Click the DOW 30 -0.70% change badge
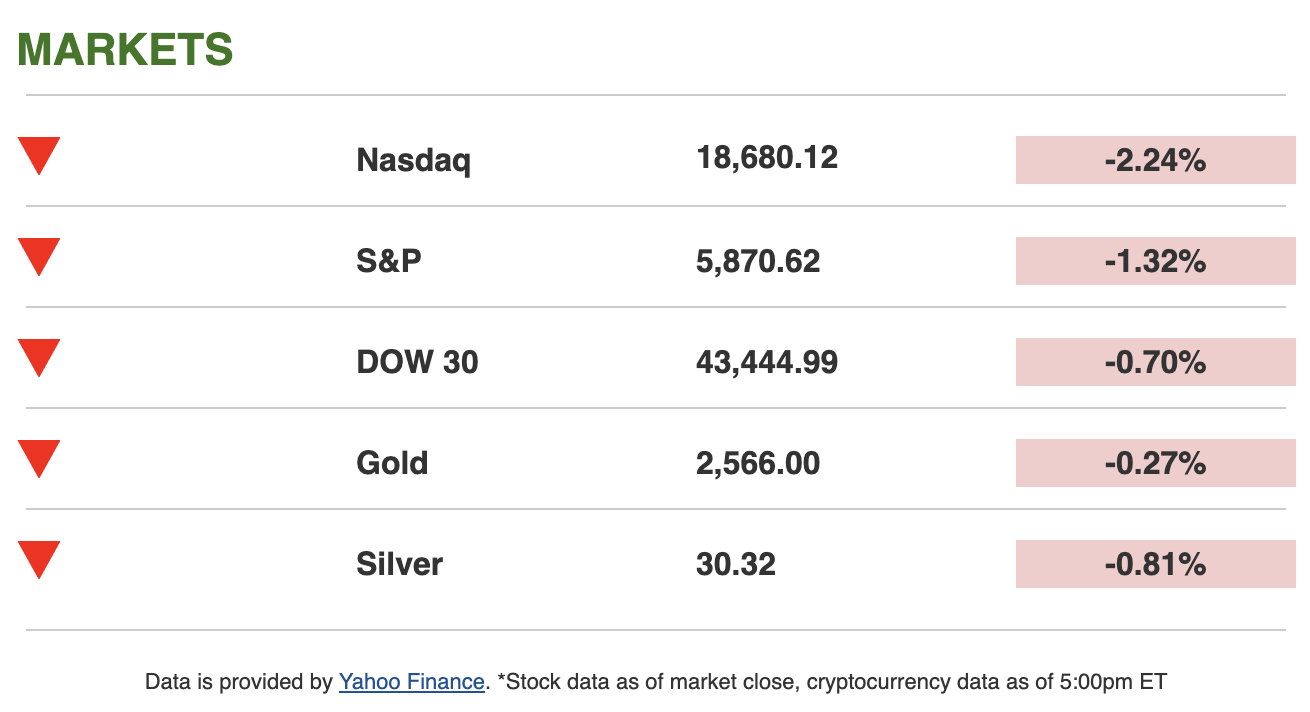Image resolution: width=1310 pixels, height=712 pixels. [1155, 362]
